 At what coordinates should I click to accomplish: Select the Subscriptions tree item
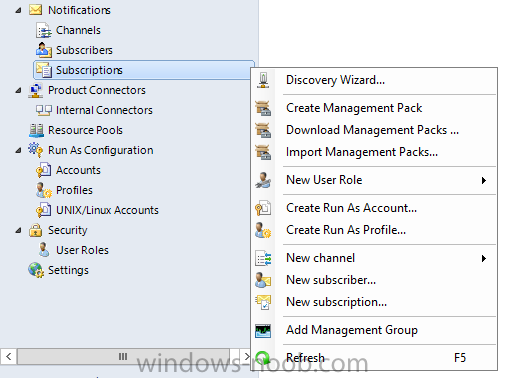tap(89, 70)
